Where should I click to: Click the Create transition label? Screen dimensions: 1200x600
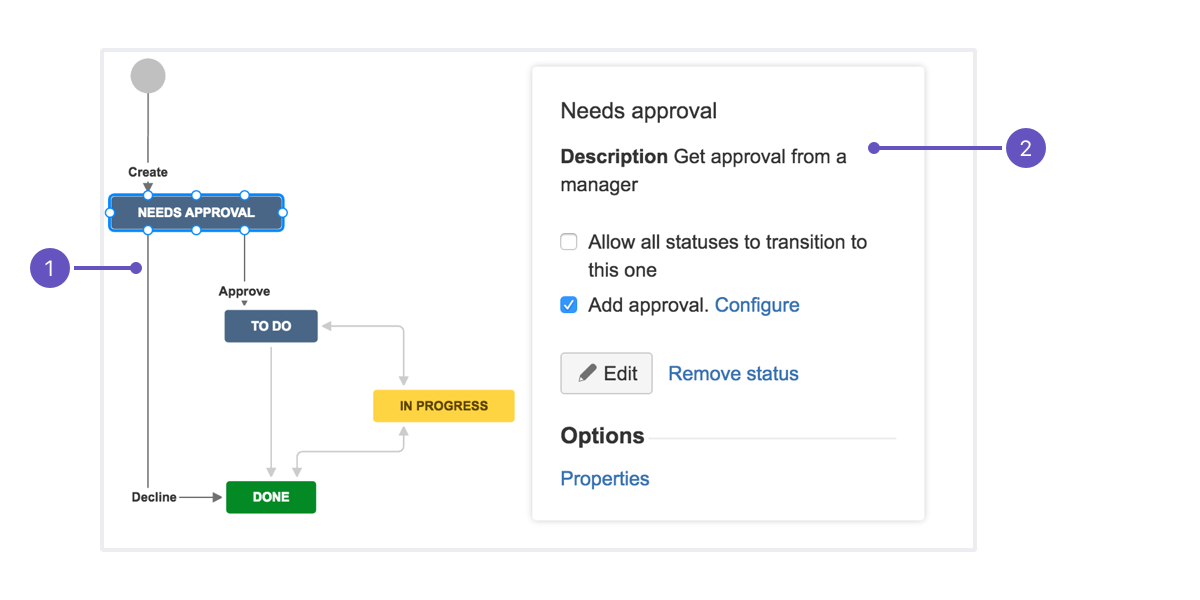[148, 172]
